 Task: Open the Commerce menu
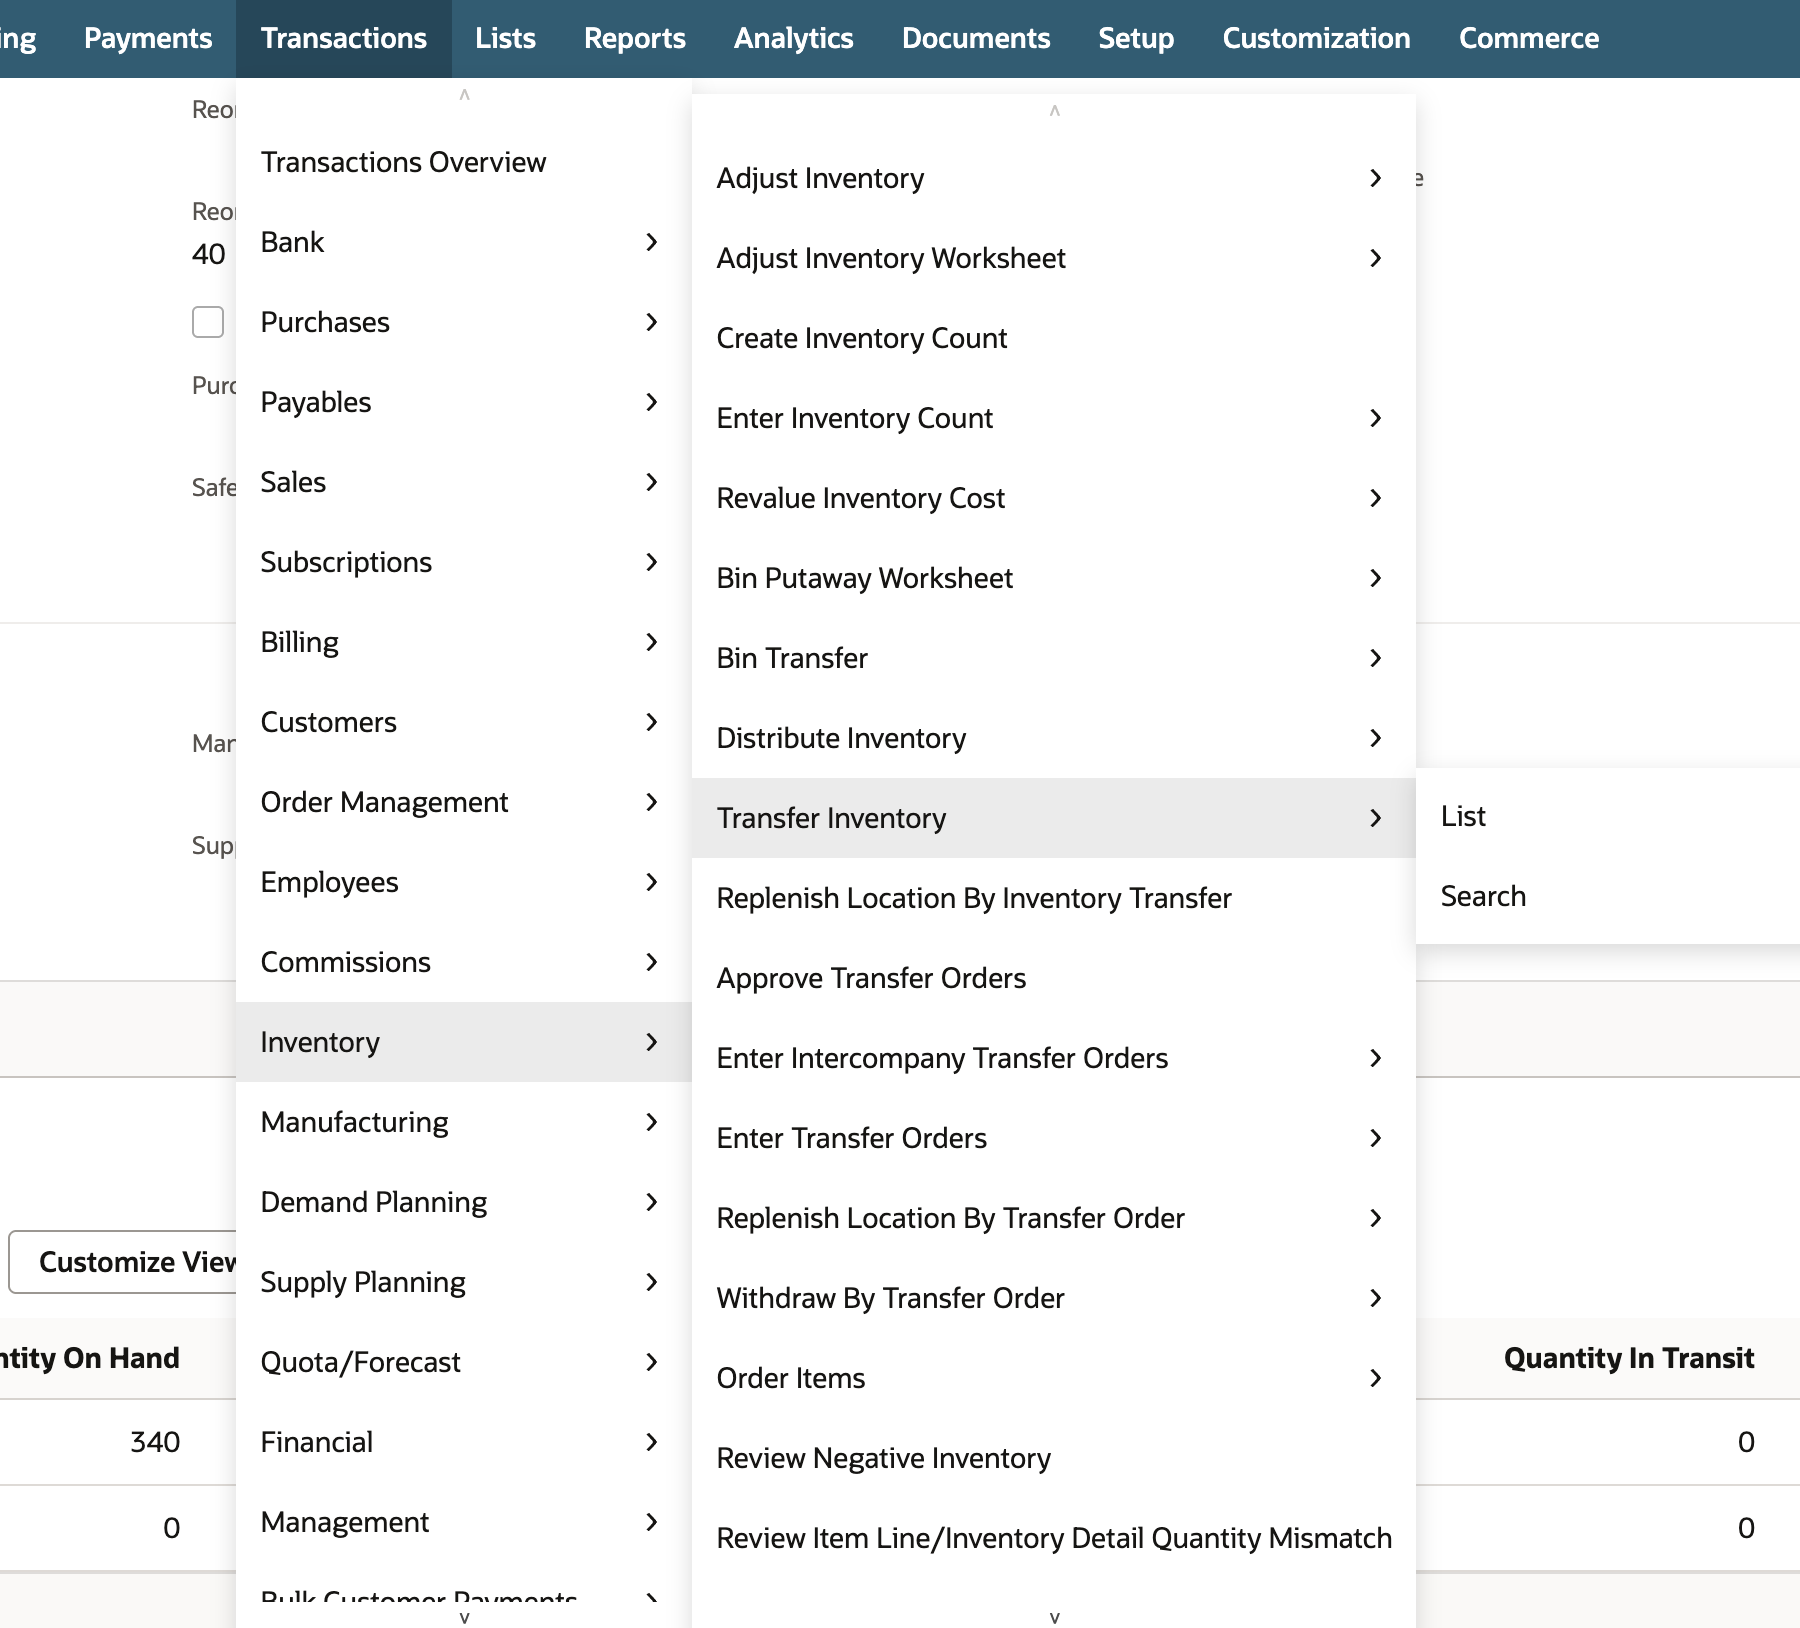click(1528, 38)
